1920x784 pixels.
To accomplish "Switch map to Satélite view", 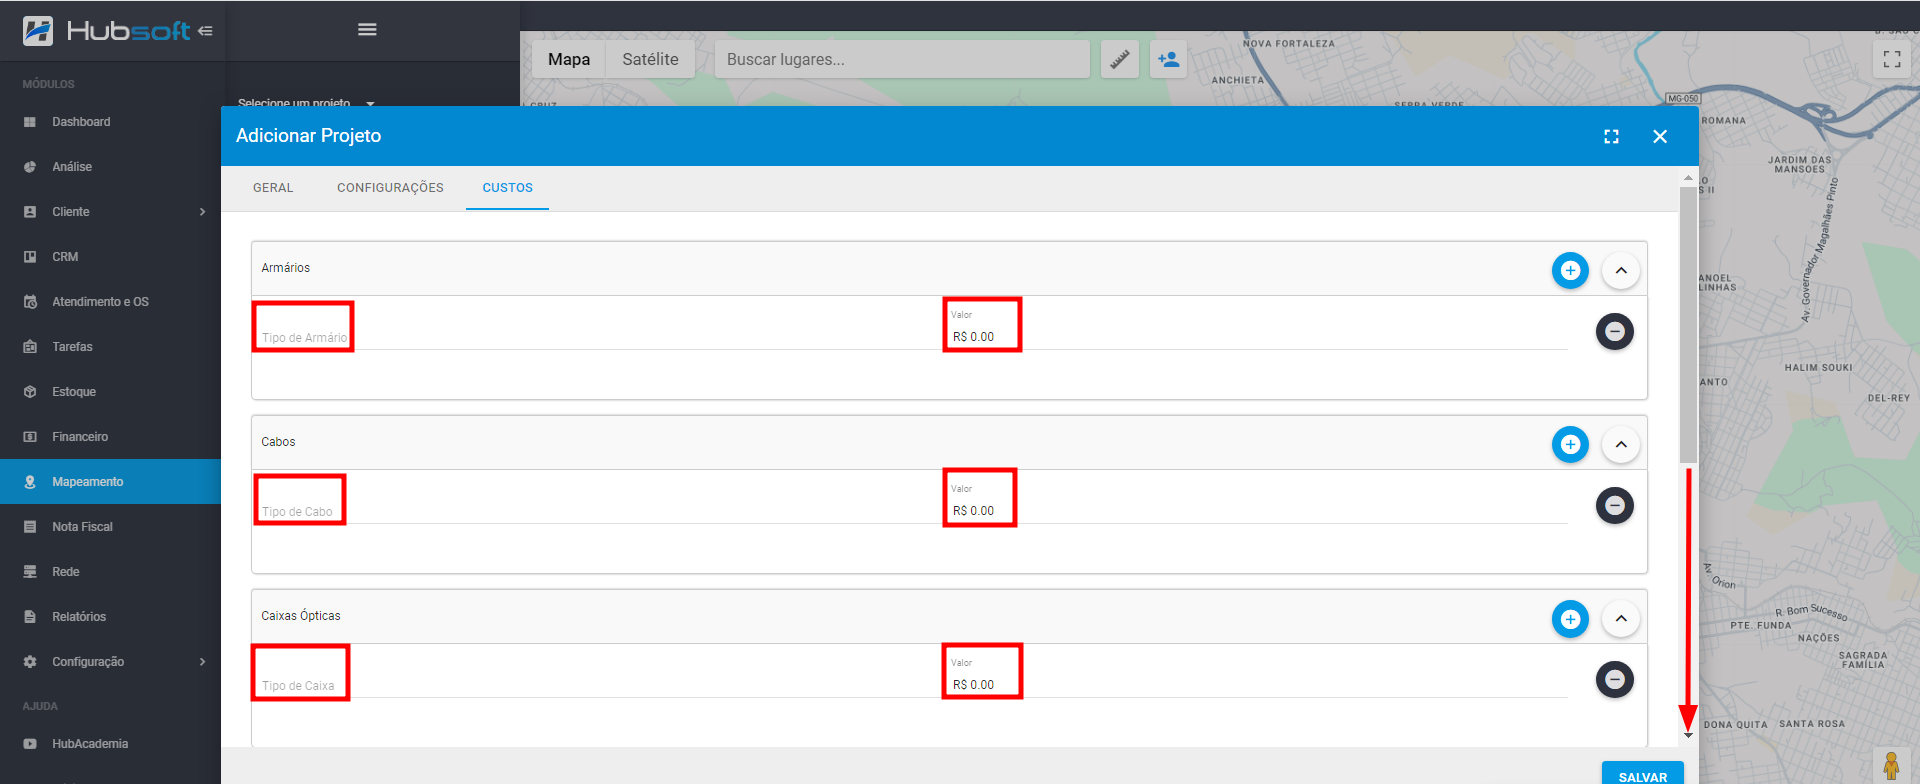I will [x=650, y=59].
